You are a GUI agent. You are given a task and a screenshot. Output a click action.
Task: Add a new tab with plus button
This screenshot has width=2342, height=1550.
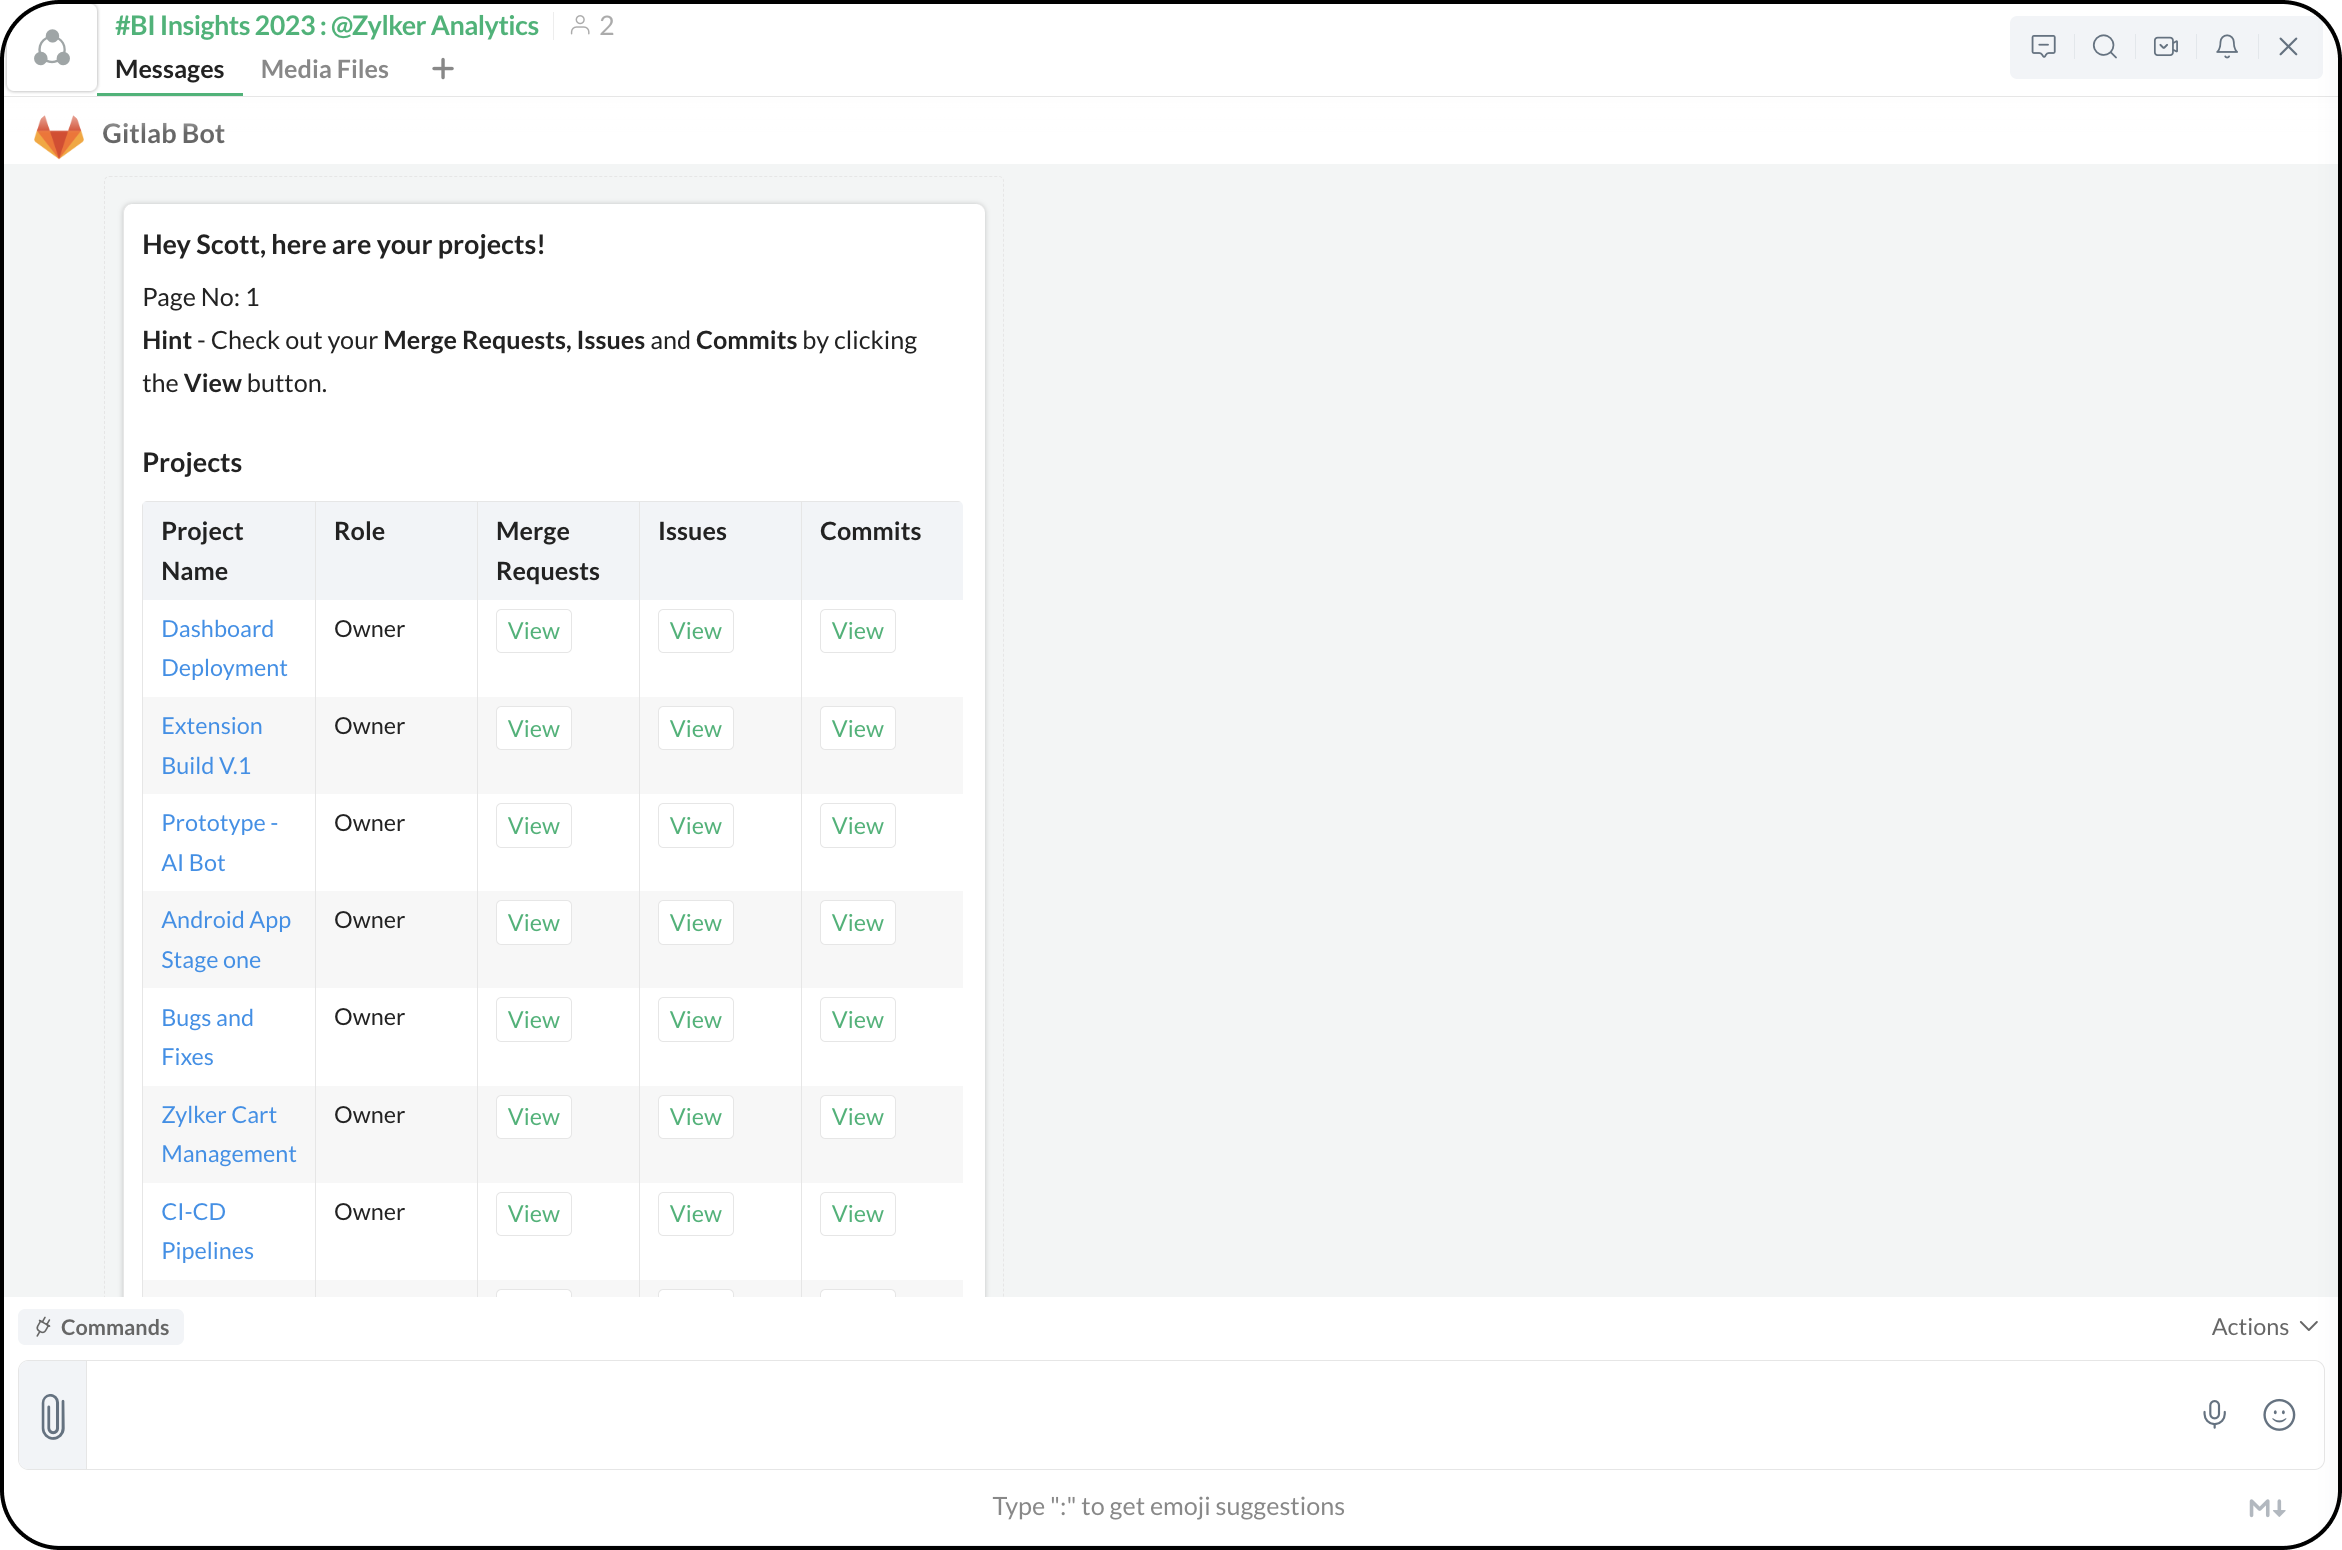[443, 69]
